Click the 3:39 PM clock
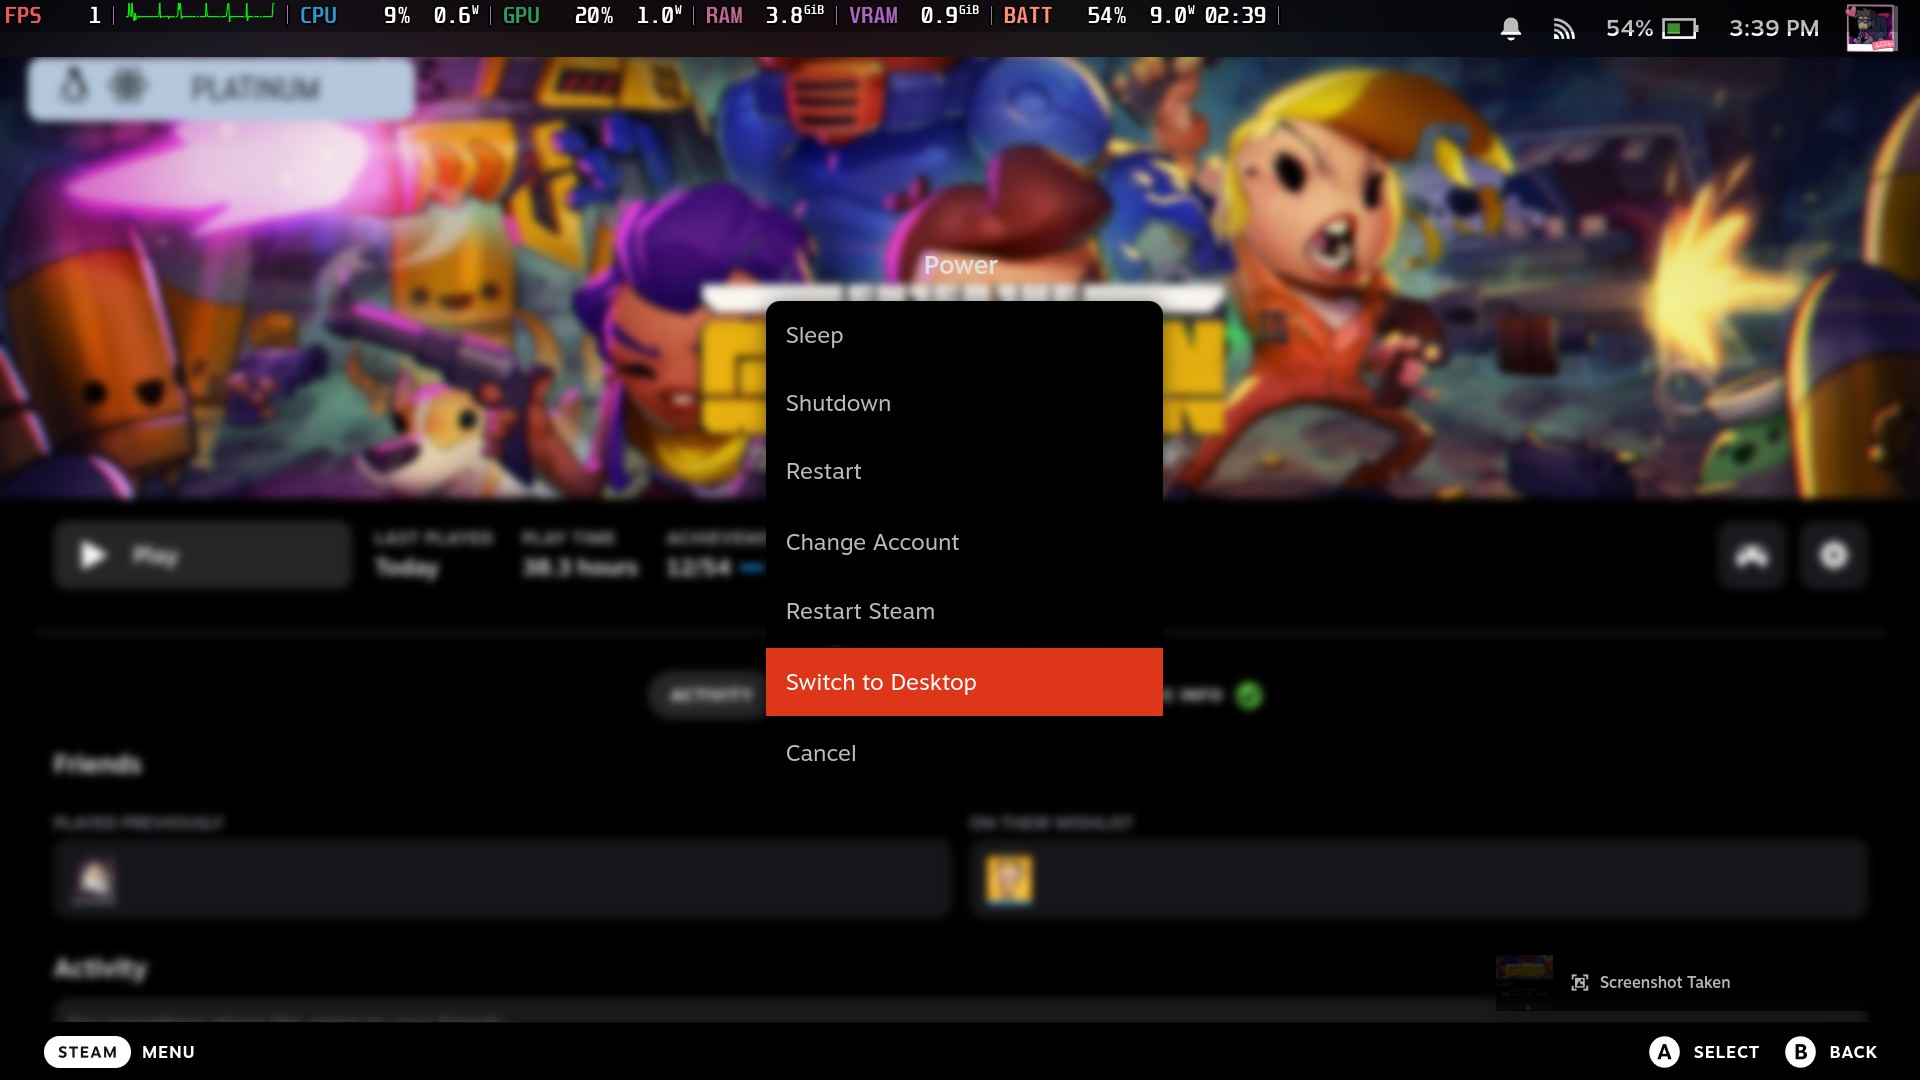 1774,29
